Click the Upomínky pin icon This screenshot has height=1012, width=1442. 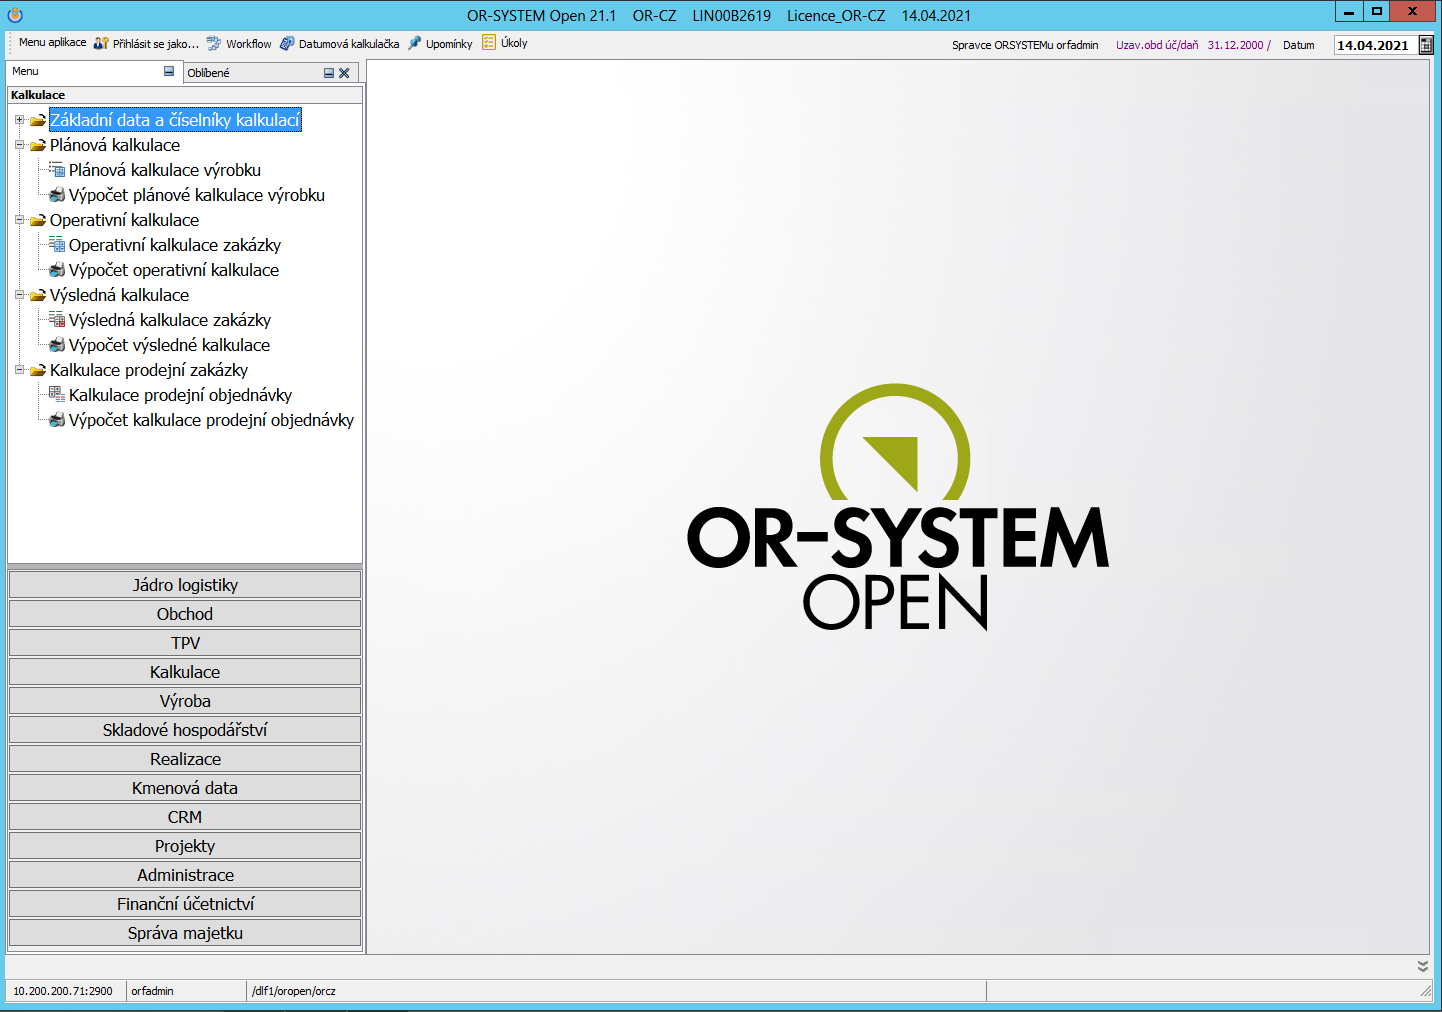coord(414,44)
